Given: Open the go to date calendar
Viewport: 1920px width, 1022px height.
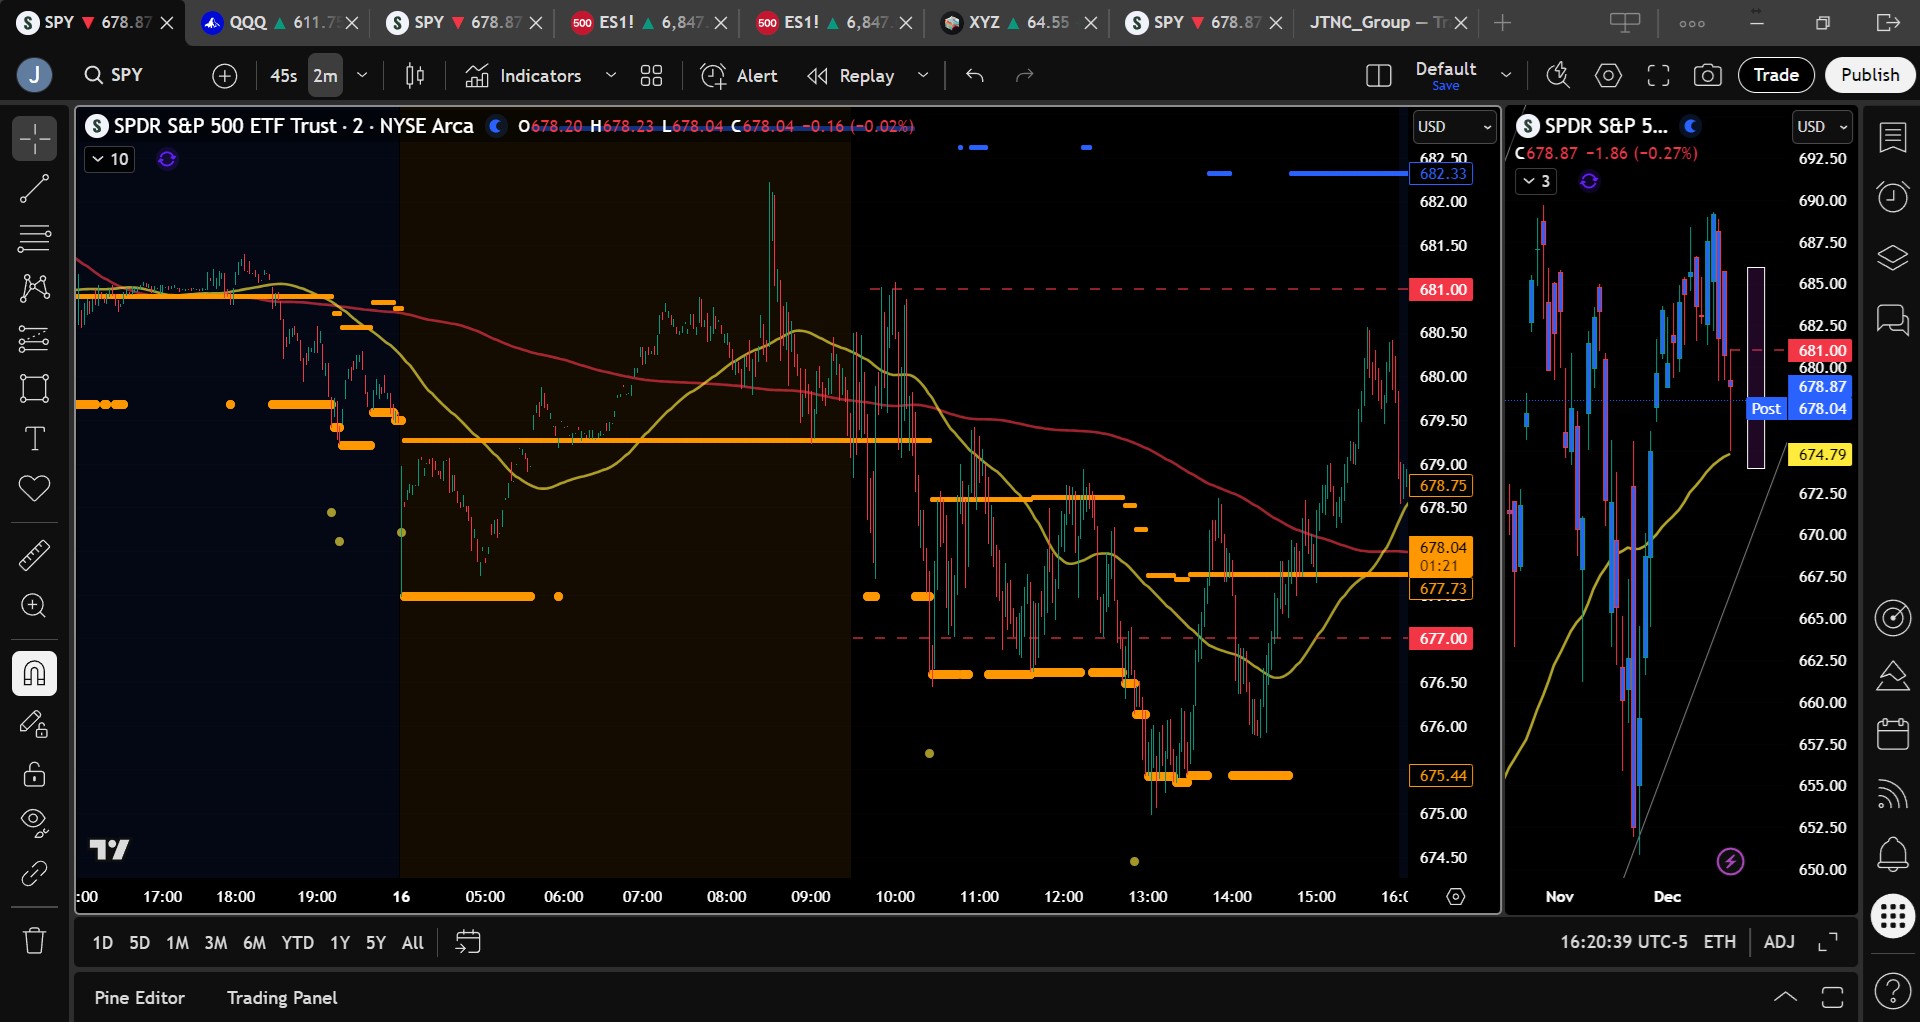Looking at the screenshot, I should (x=467, y=942).
